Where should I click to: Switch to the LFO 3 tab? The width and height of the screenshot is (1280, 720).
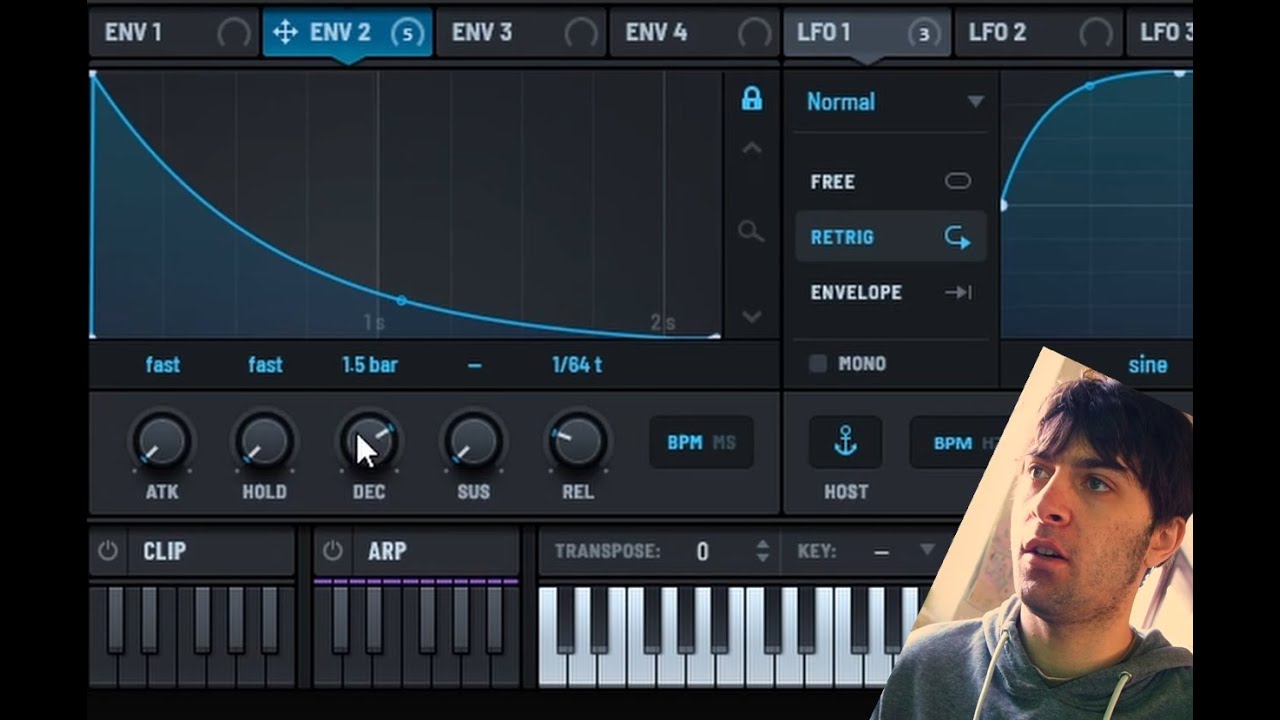(1160, 33)
